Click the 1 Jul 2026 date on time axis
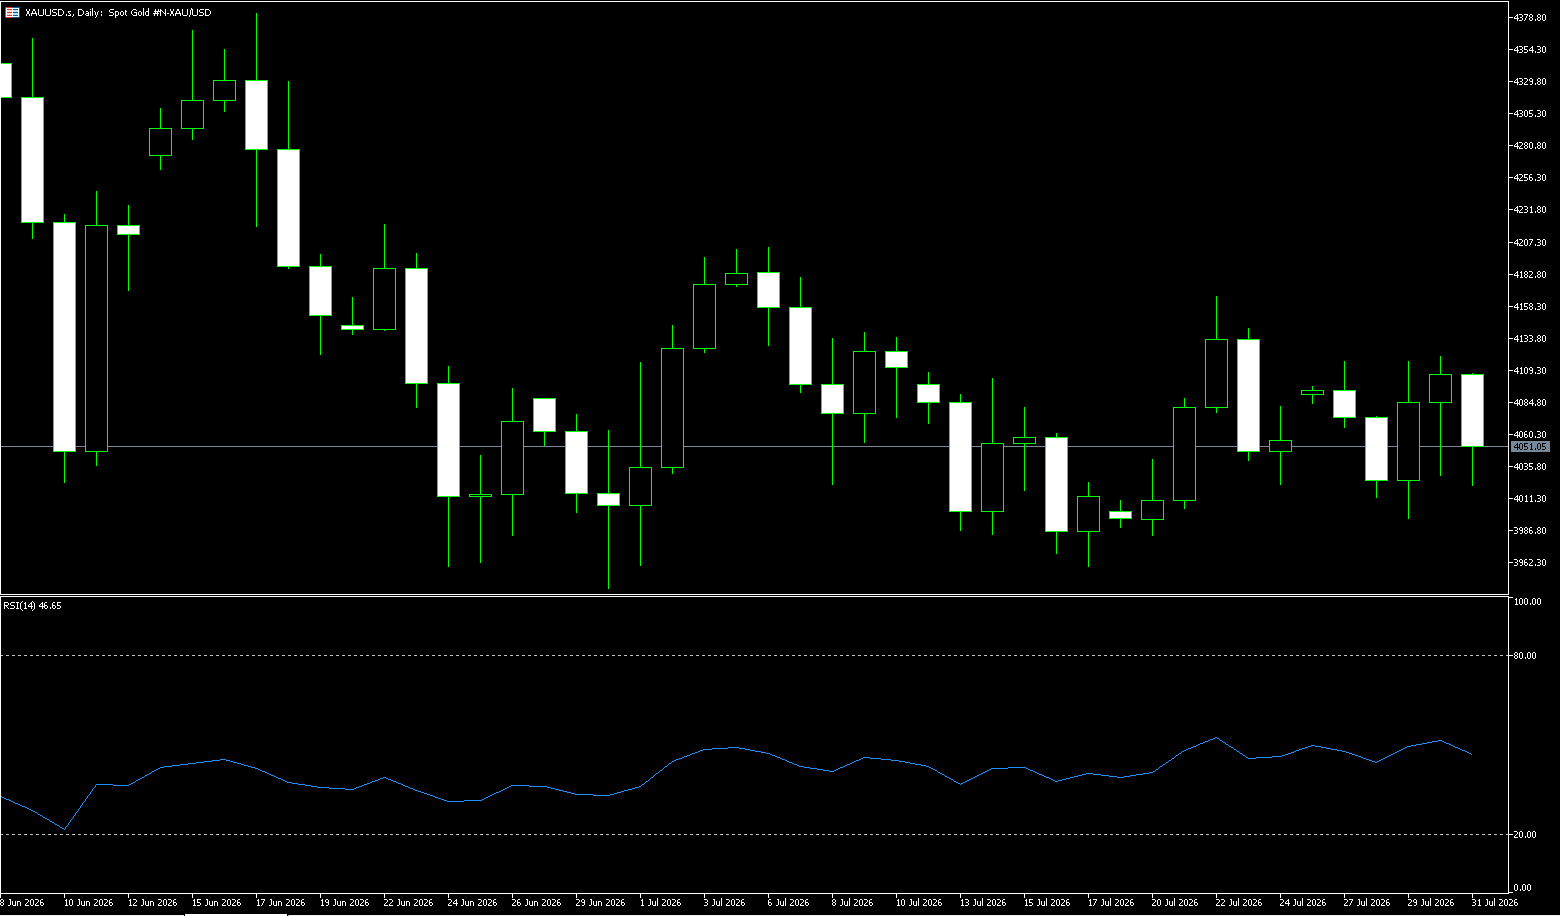The image size is (1560, 916). pyautogui.click(x=660, y=902)
